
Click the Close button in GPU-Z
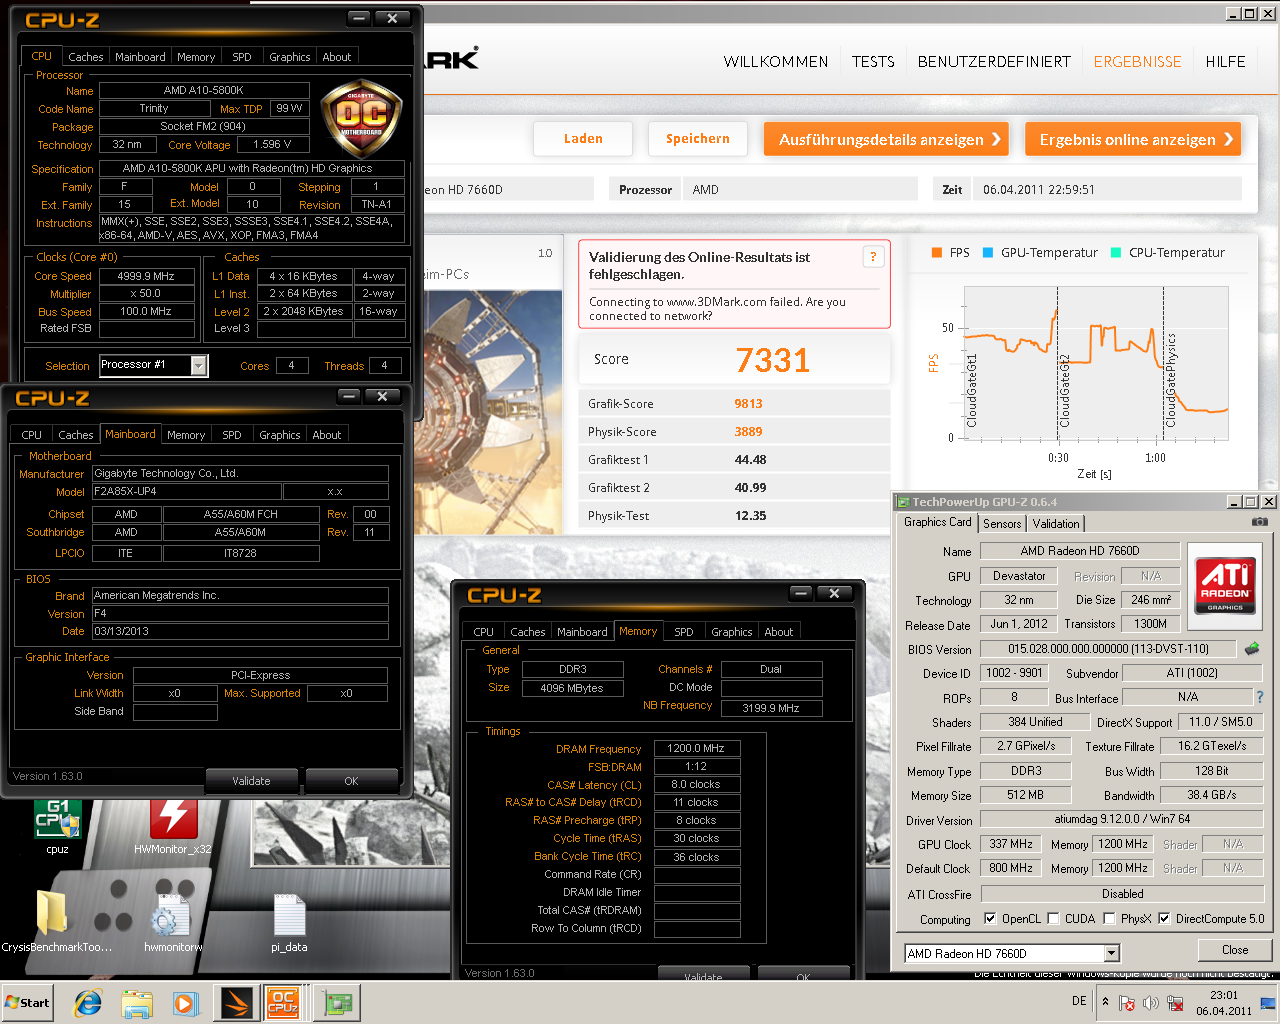(x=1235, y=950)
